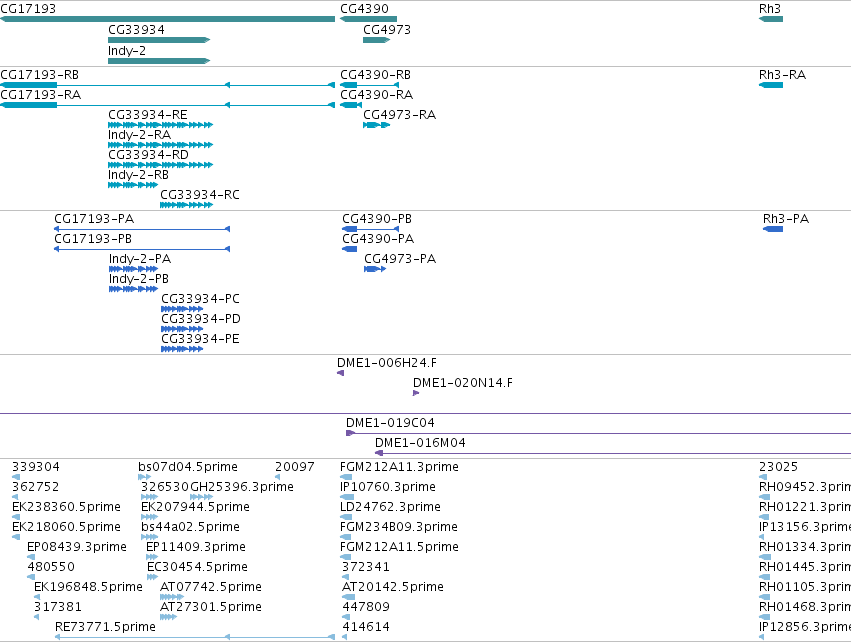Viewport: 851px width, 642px height.
Task: Select the Indy-2 gene label
Action: [127, 51]
